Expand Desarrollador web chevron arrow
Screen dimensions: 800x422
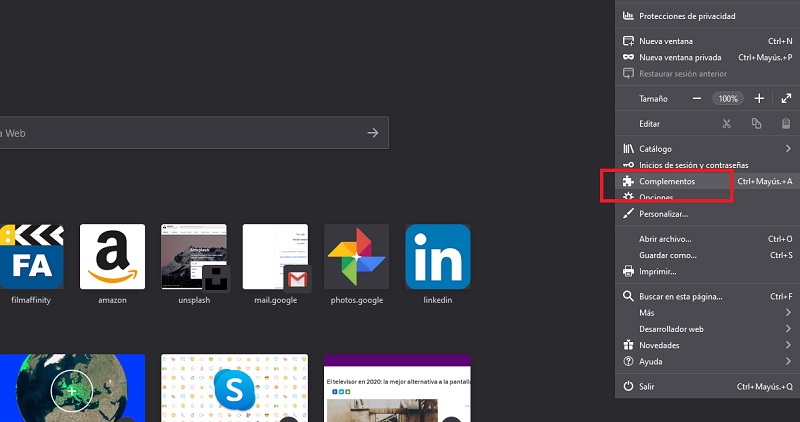[788, 329]
